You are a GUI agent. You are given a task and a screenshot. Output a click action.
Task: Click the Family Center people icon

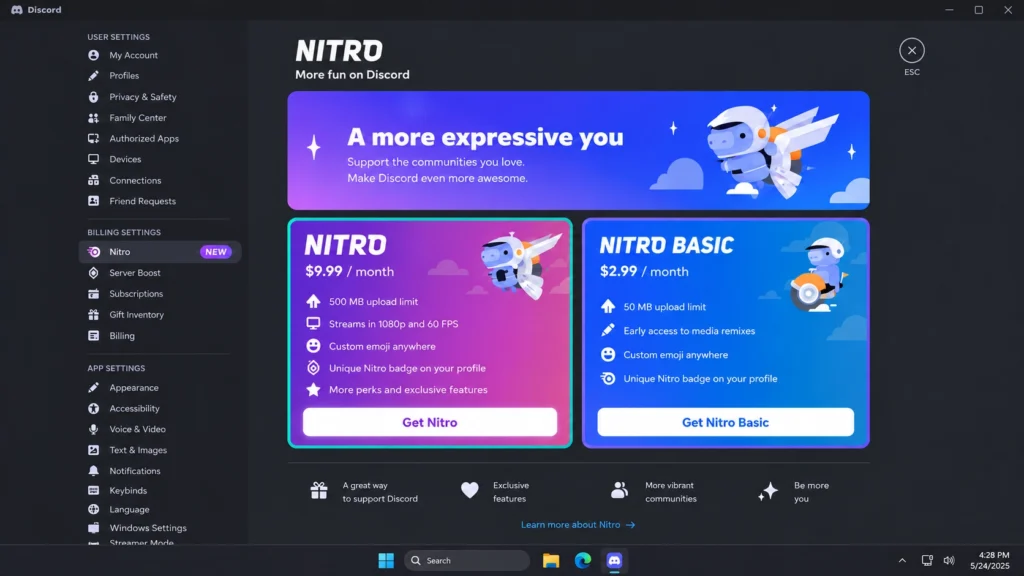click(x=93, y=118)
